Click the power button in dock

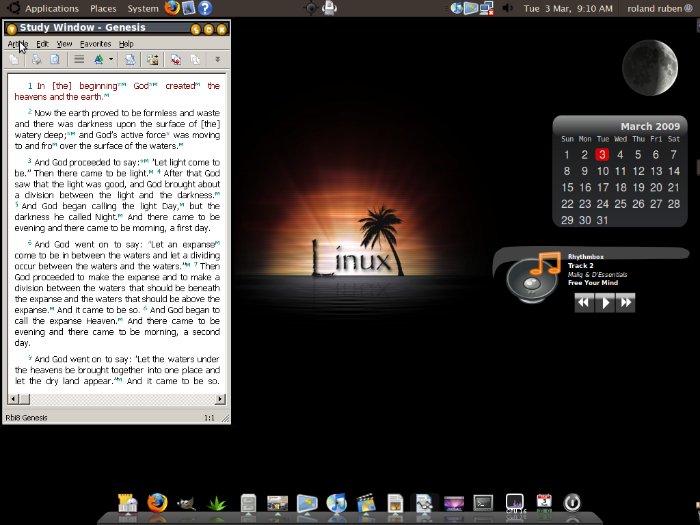click(572, 503)
